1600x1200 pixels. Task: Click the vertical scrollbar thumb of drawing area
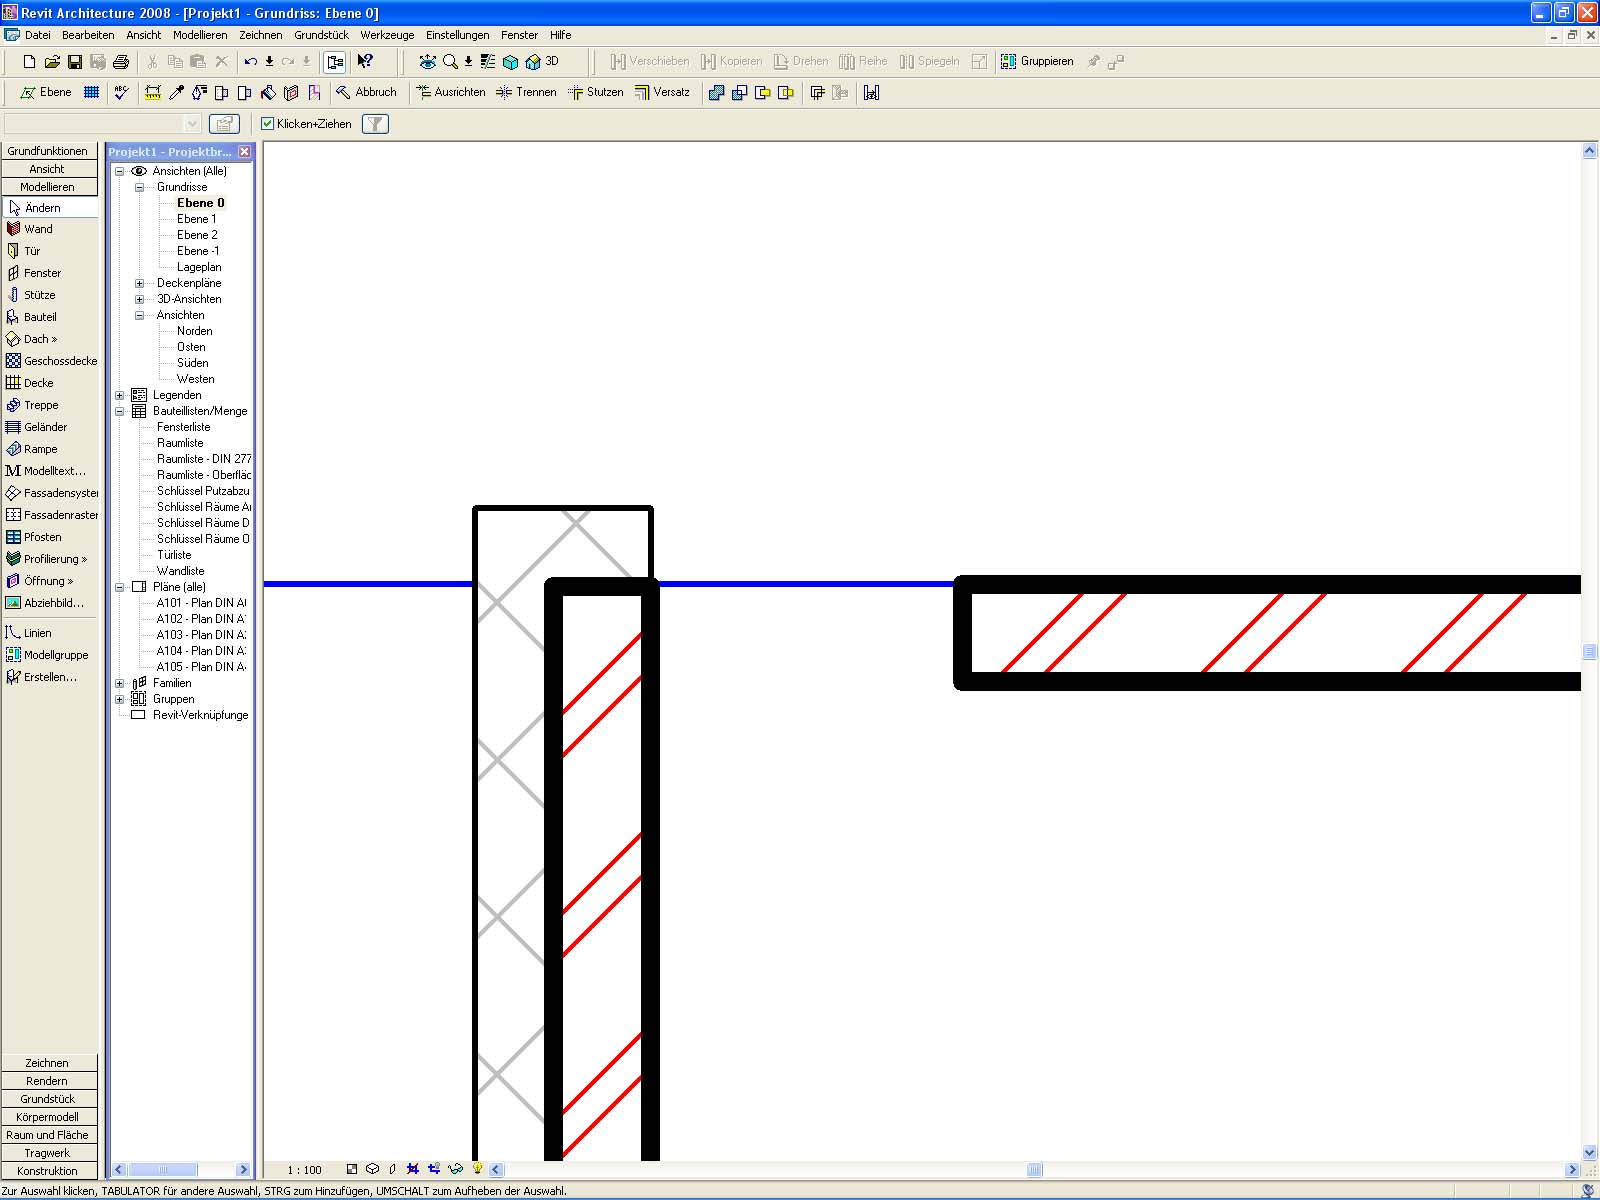click(x=1590, y=652)
